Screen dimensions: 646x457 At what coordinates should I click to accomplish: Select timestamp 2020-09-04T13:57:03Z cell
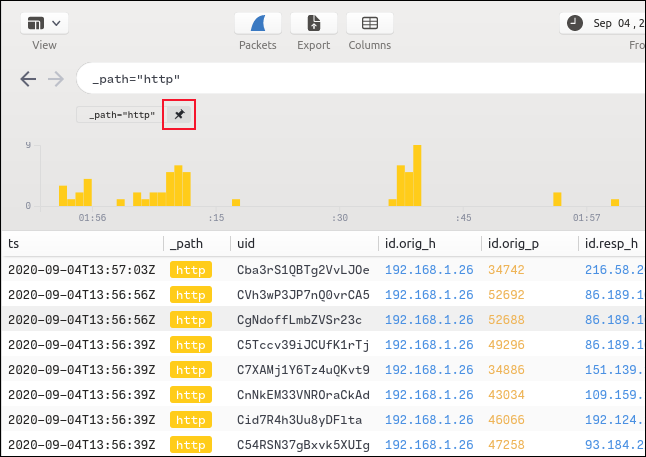coord(82,270)
